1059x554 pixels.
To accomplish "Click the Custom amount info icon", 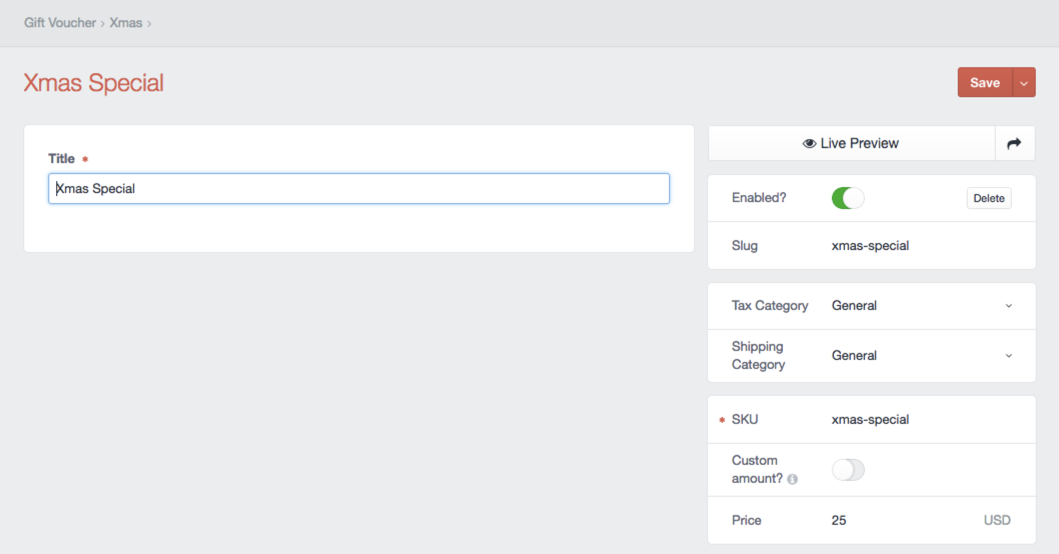I will tap(792, 480).
